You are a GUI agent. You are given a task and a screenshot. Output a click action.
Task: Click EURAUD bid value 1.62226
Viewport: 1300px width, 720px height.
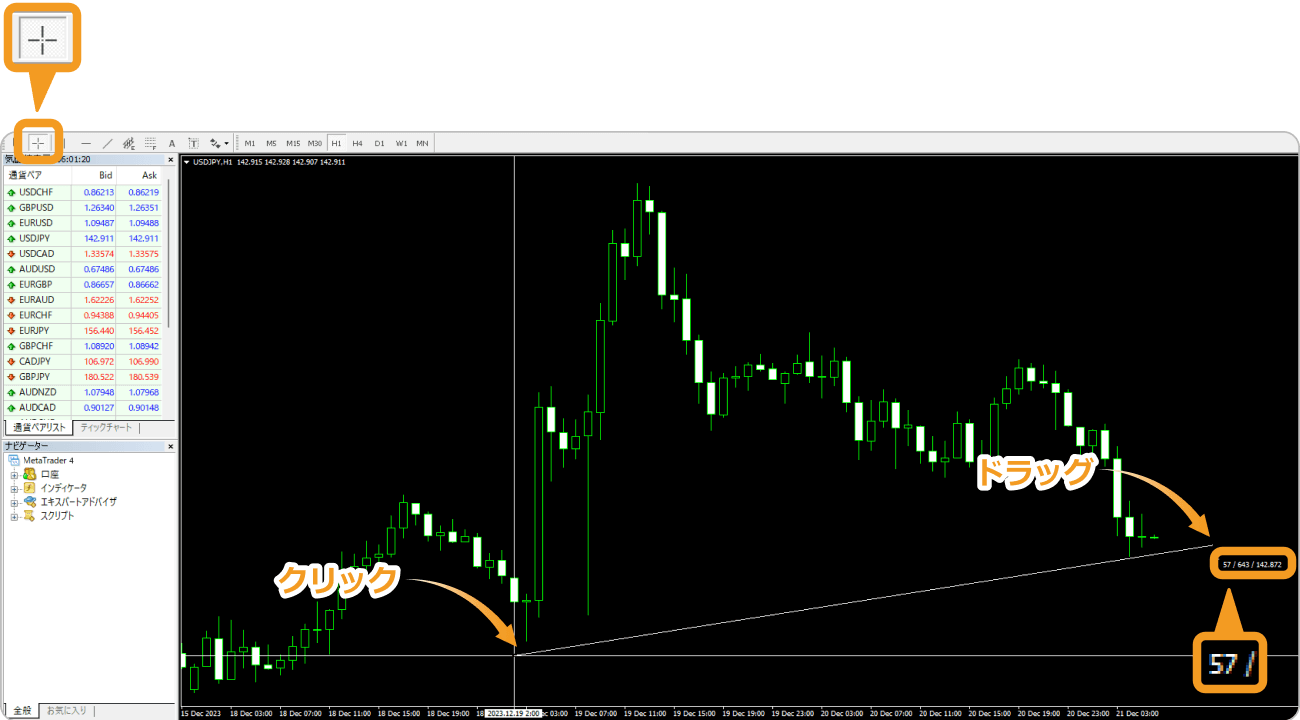coord(99,300)
